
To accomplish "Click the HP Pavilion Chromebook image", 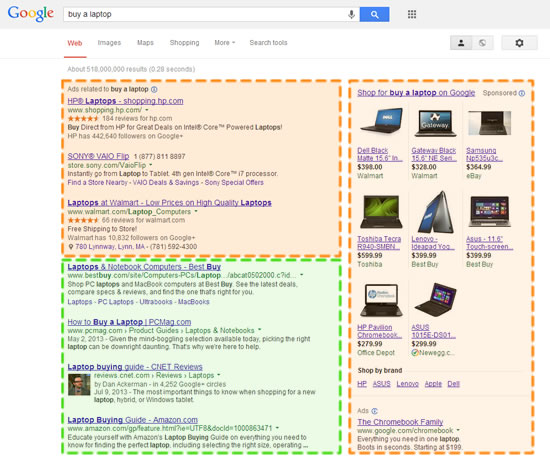I will click(381, 300).
